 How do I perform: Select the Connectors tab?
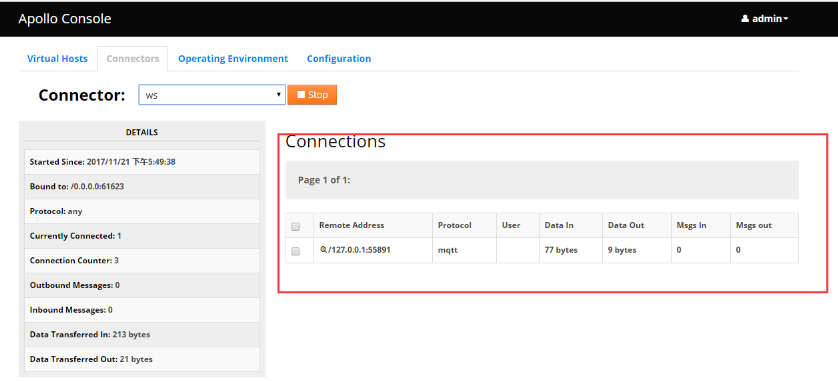tap(133, 59)
